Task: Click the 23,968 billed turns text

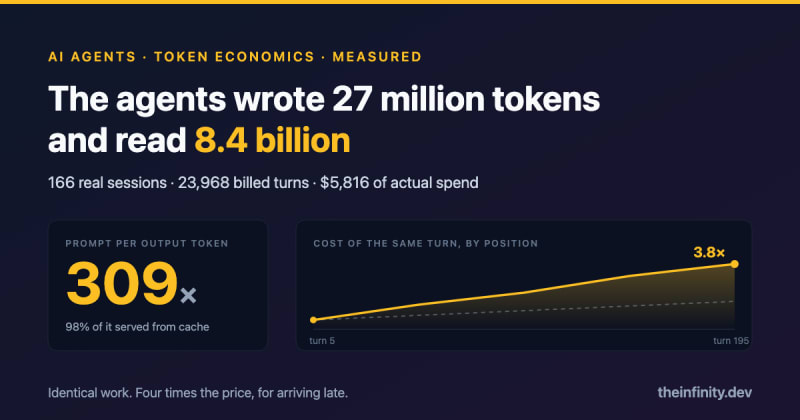Action: [x=243, y=183]
